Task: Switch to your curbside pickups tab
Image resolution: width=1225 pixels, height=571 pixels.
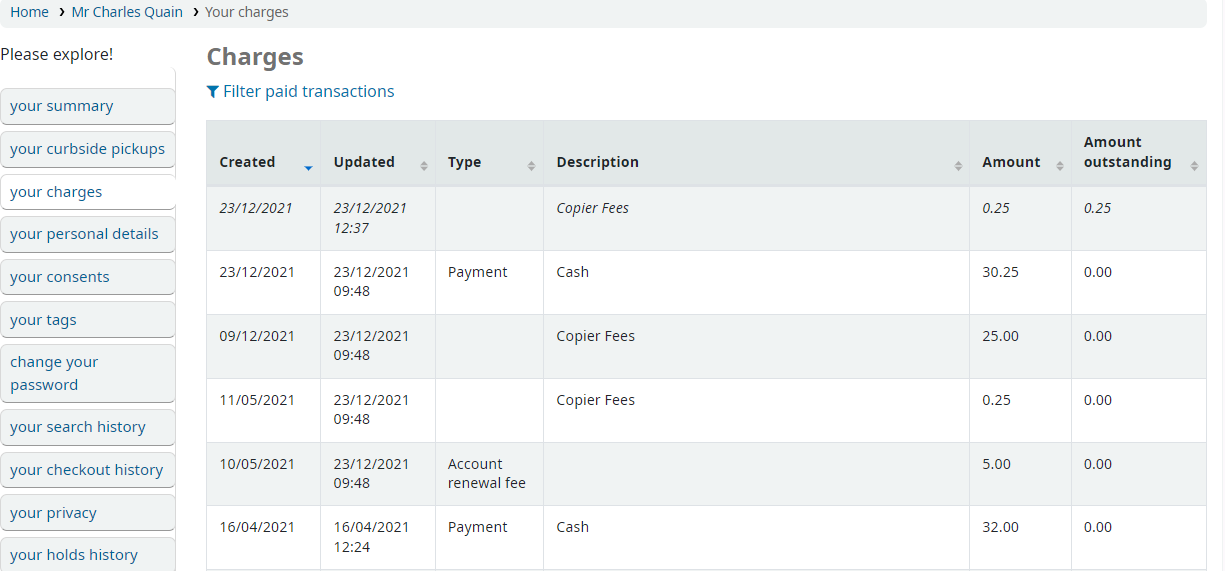Action: point(88,149)
